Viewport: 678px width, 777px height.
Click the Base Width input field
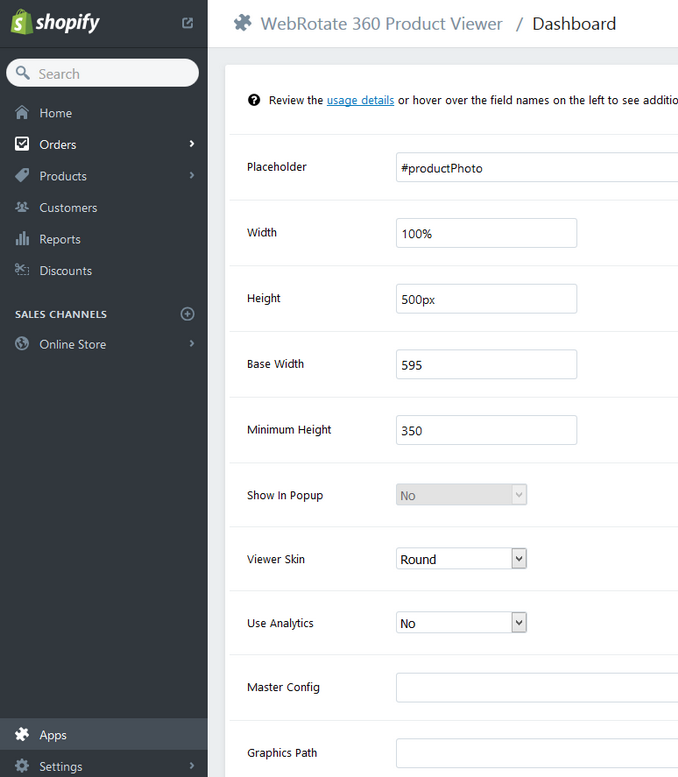[486, 364]
